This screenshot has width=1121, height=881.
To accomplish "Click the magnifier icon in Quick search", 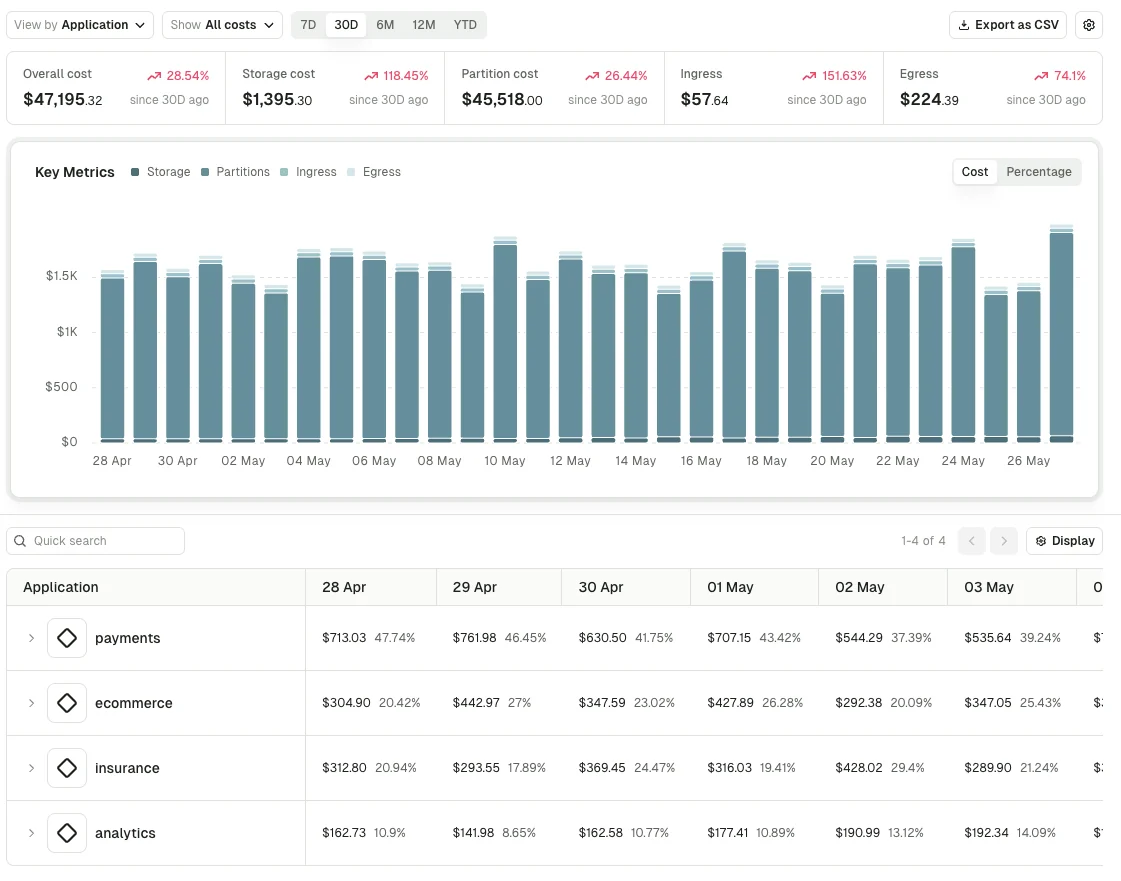I will pos(20,541).
